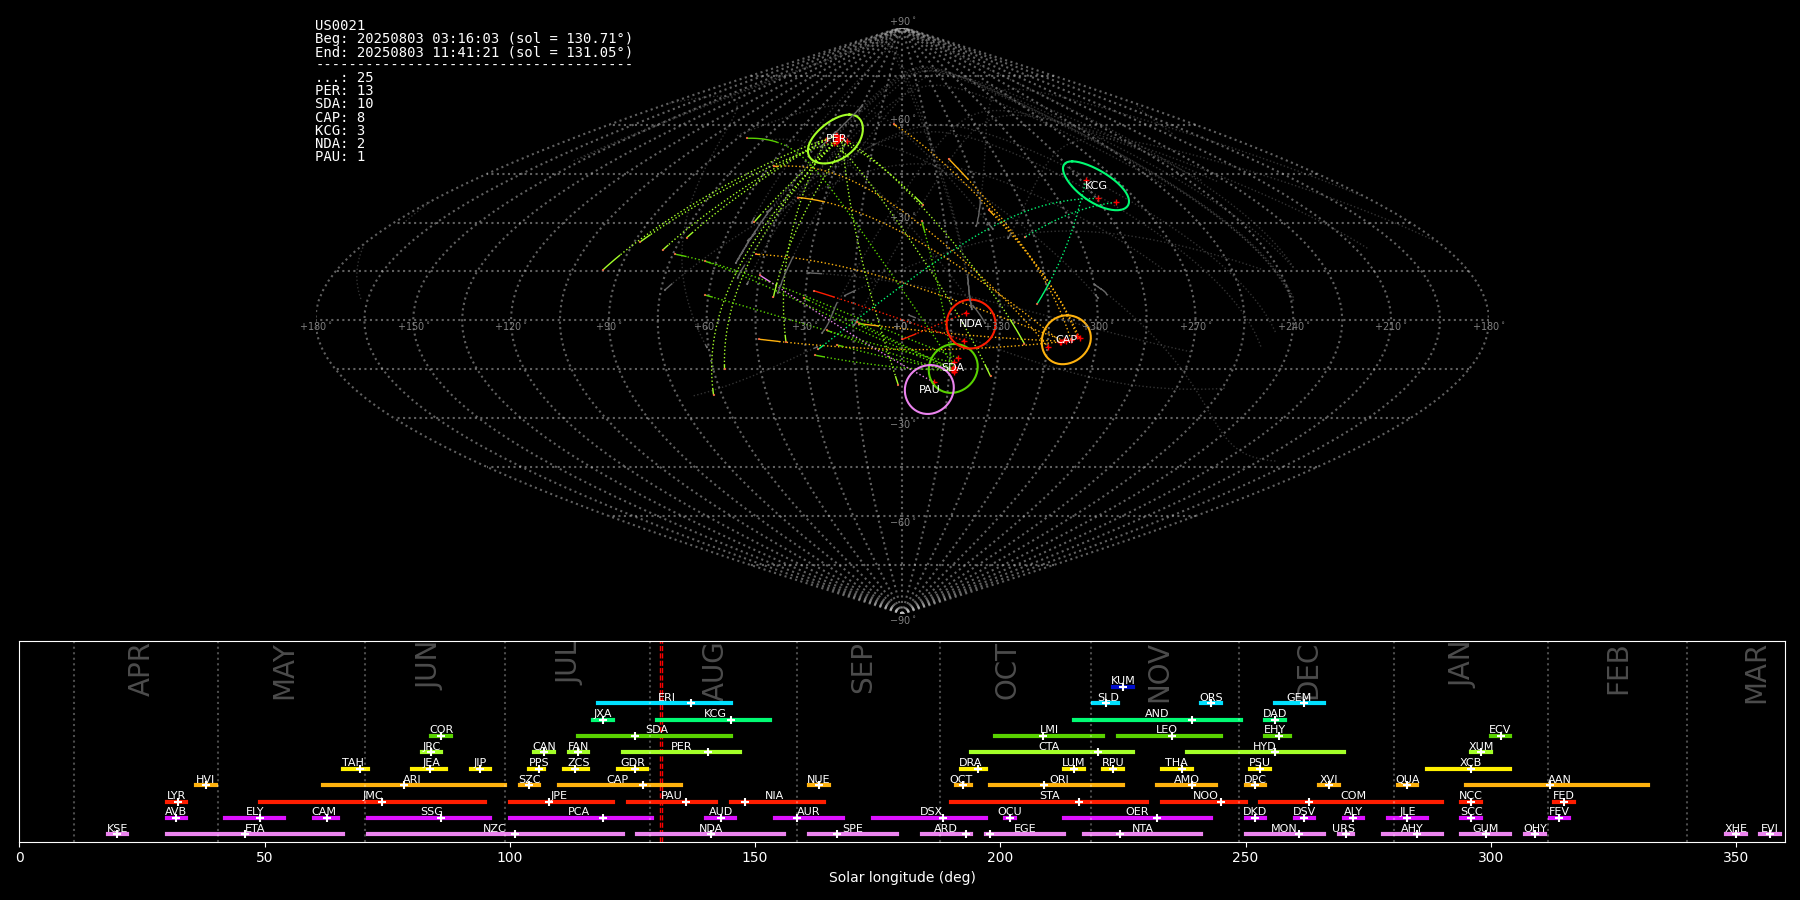1800x900 pixels.
Task: Click the green SDA radiant circle on the map
Action: point(953,368)
